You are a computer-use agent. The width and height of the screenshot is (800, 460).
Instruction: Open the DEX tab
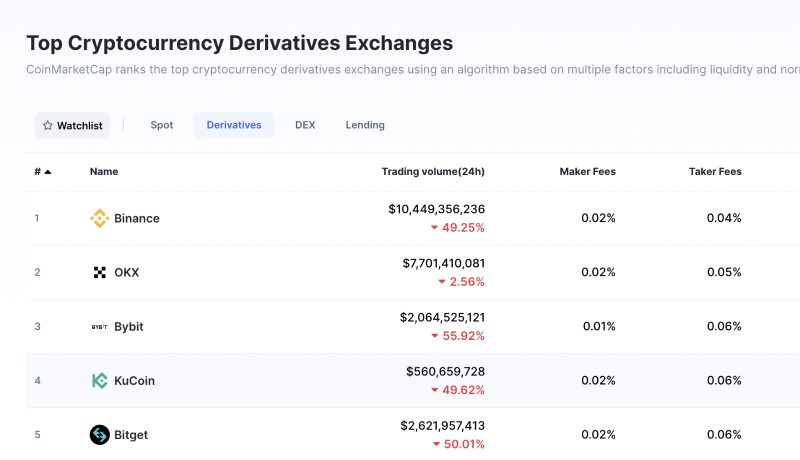pyautogui.click(x=305, y=125)
